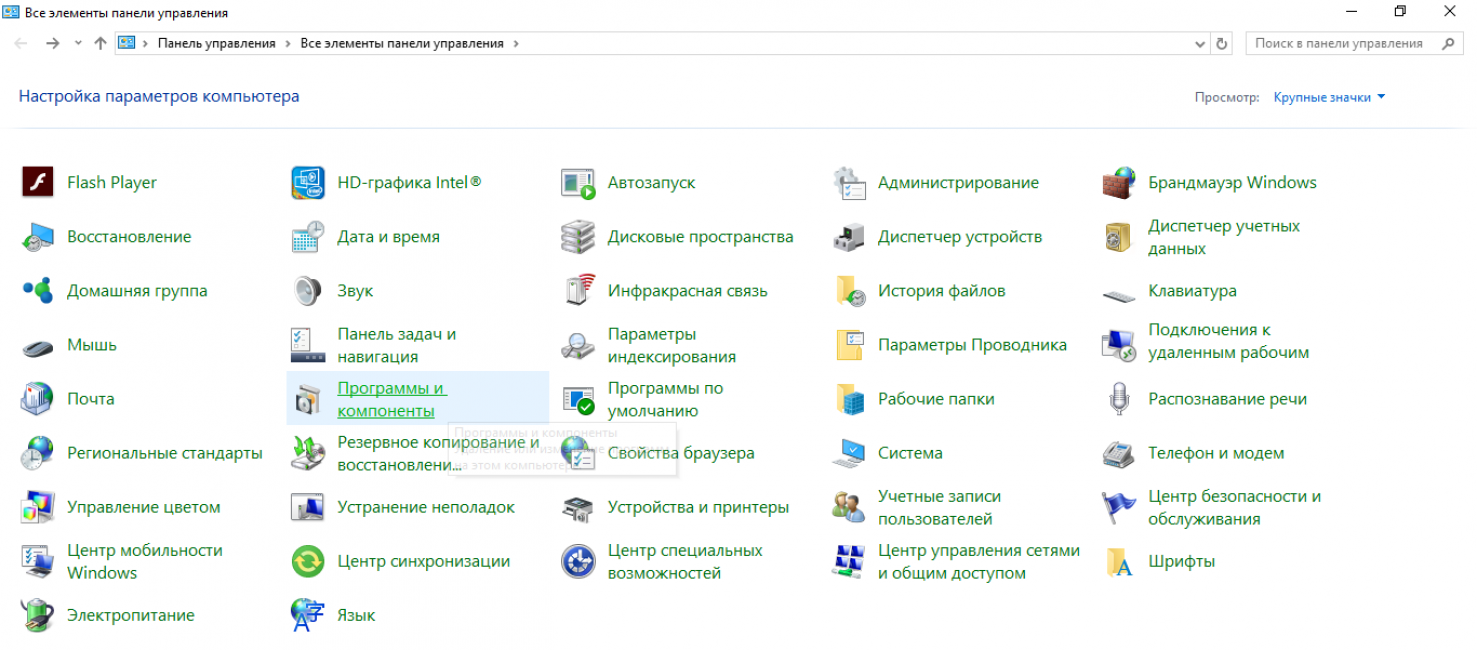Viewport: 1477px width, 650px height.
Task: Click the Язык language icon
Action: click(x=308, y=615)
